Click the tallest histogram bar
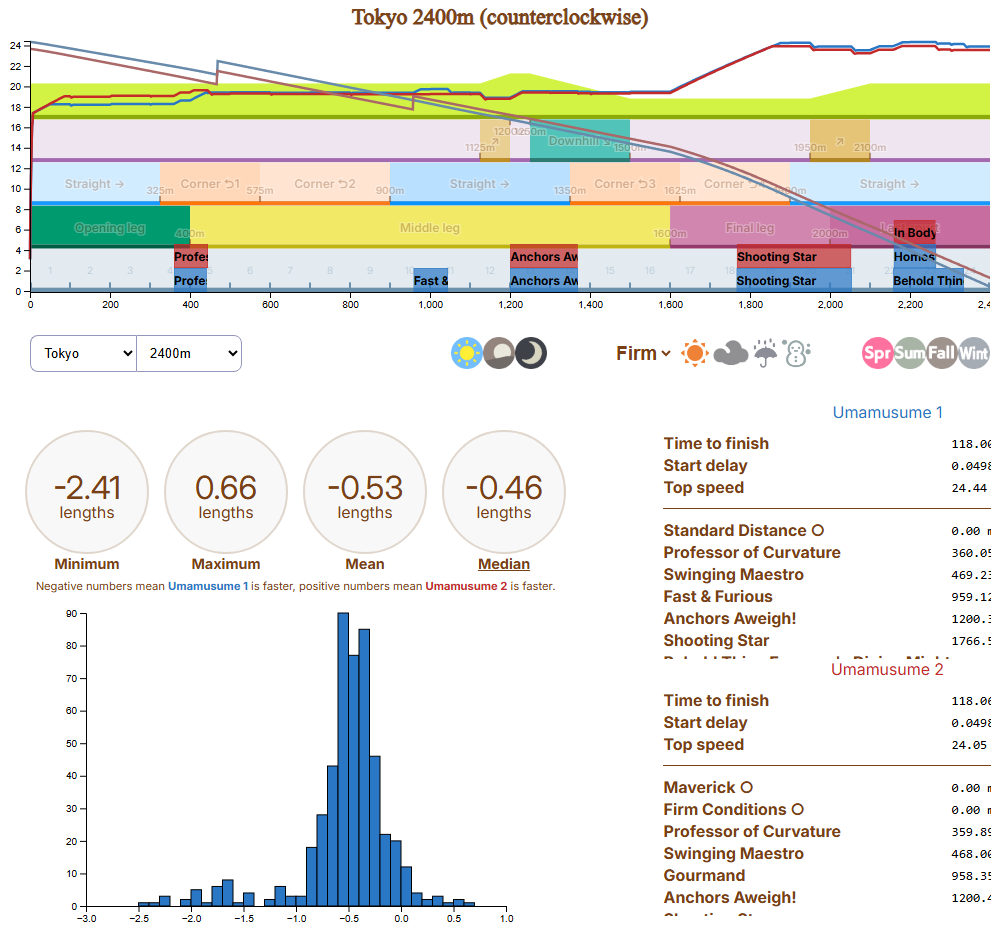Screen dimensions: 991x946 pyautogui.click(x=343, y=759)
